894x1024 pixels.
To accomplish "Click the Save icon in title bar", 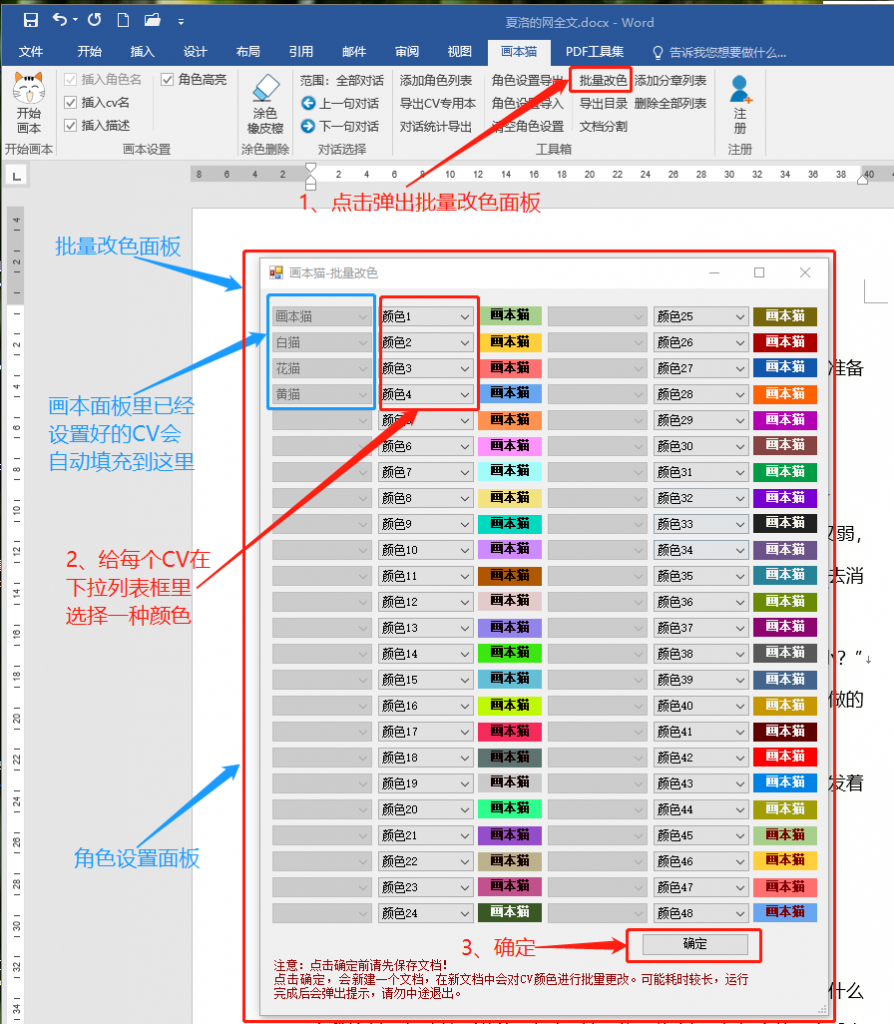I will click(x=30, y=20).
